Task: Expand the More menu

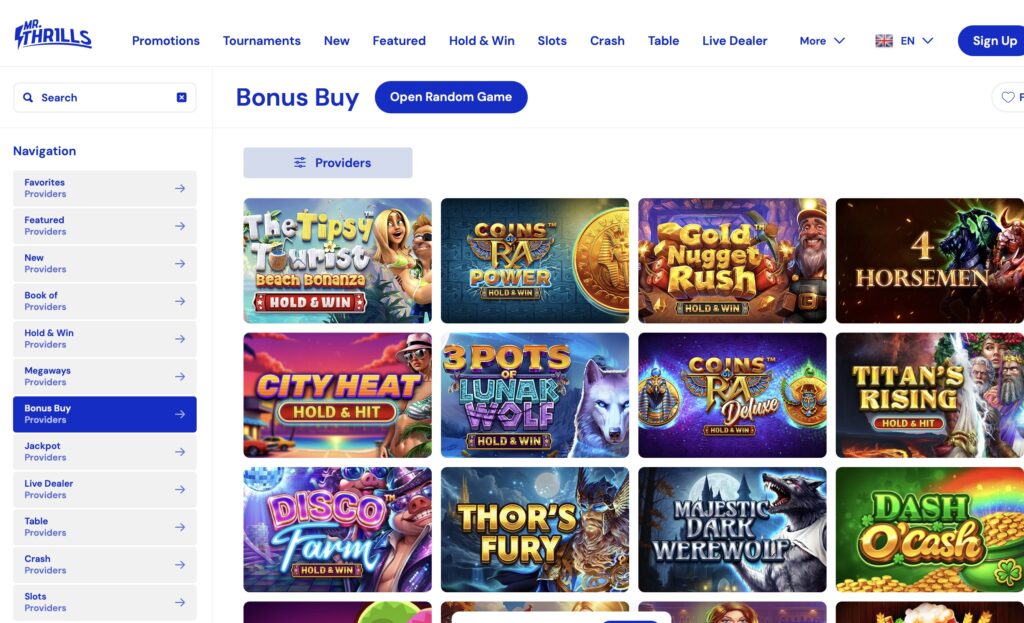Action: 822,41
